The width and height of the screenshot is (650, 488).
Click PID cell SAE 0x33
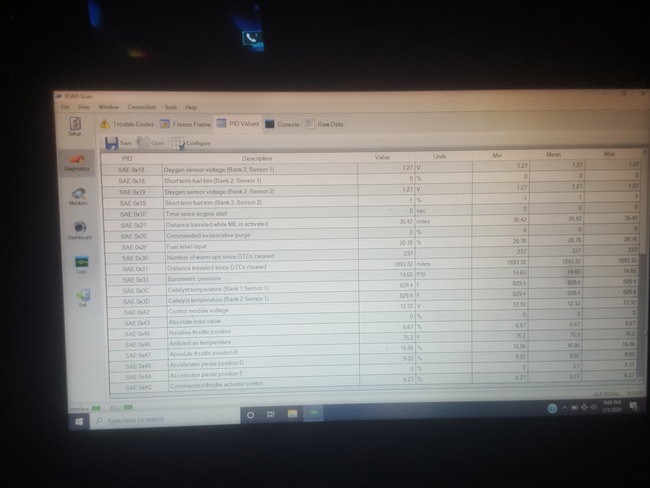point(135,280)
